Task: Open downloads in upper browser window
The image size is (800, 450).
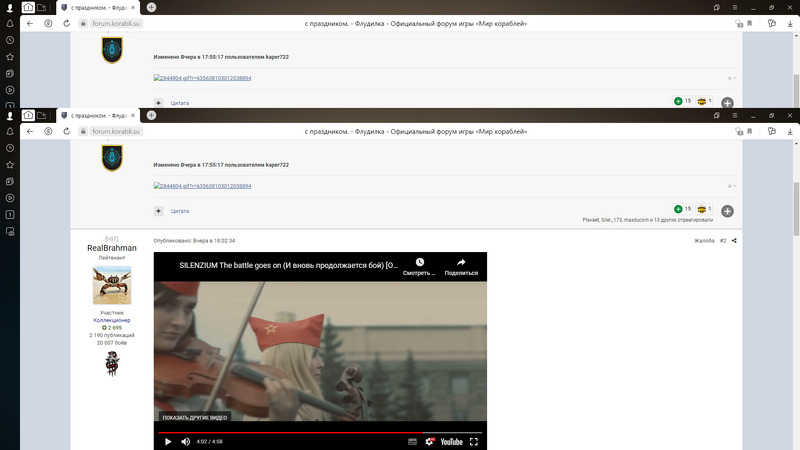Action: 790,23
